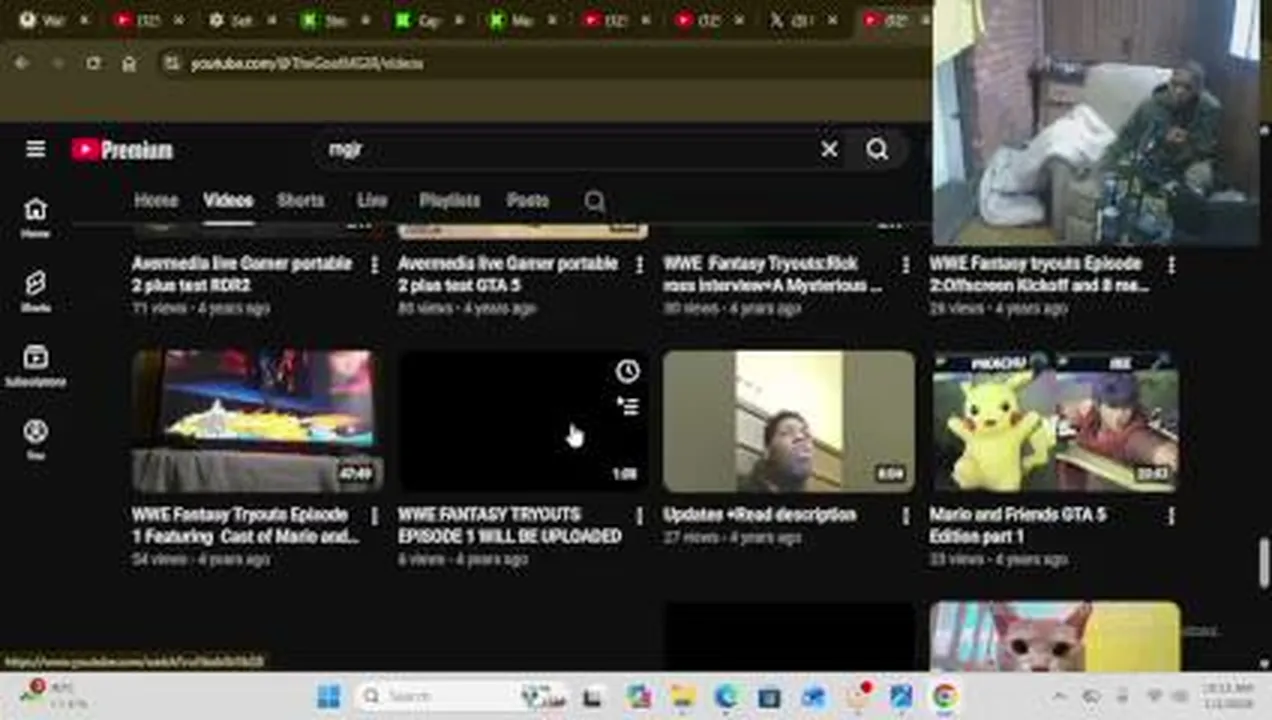
Task: Show hidden icons in the system tray
Action: pyautogui.click(x=1060, y=696)
